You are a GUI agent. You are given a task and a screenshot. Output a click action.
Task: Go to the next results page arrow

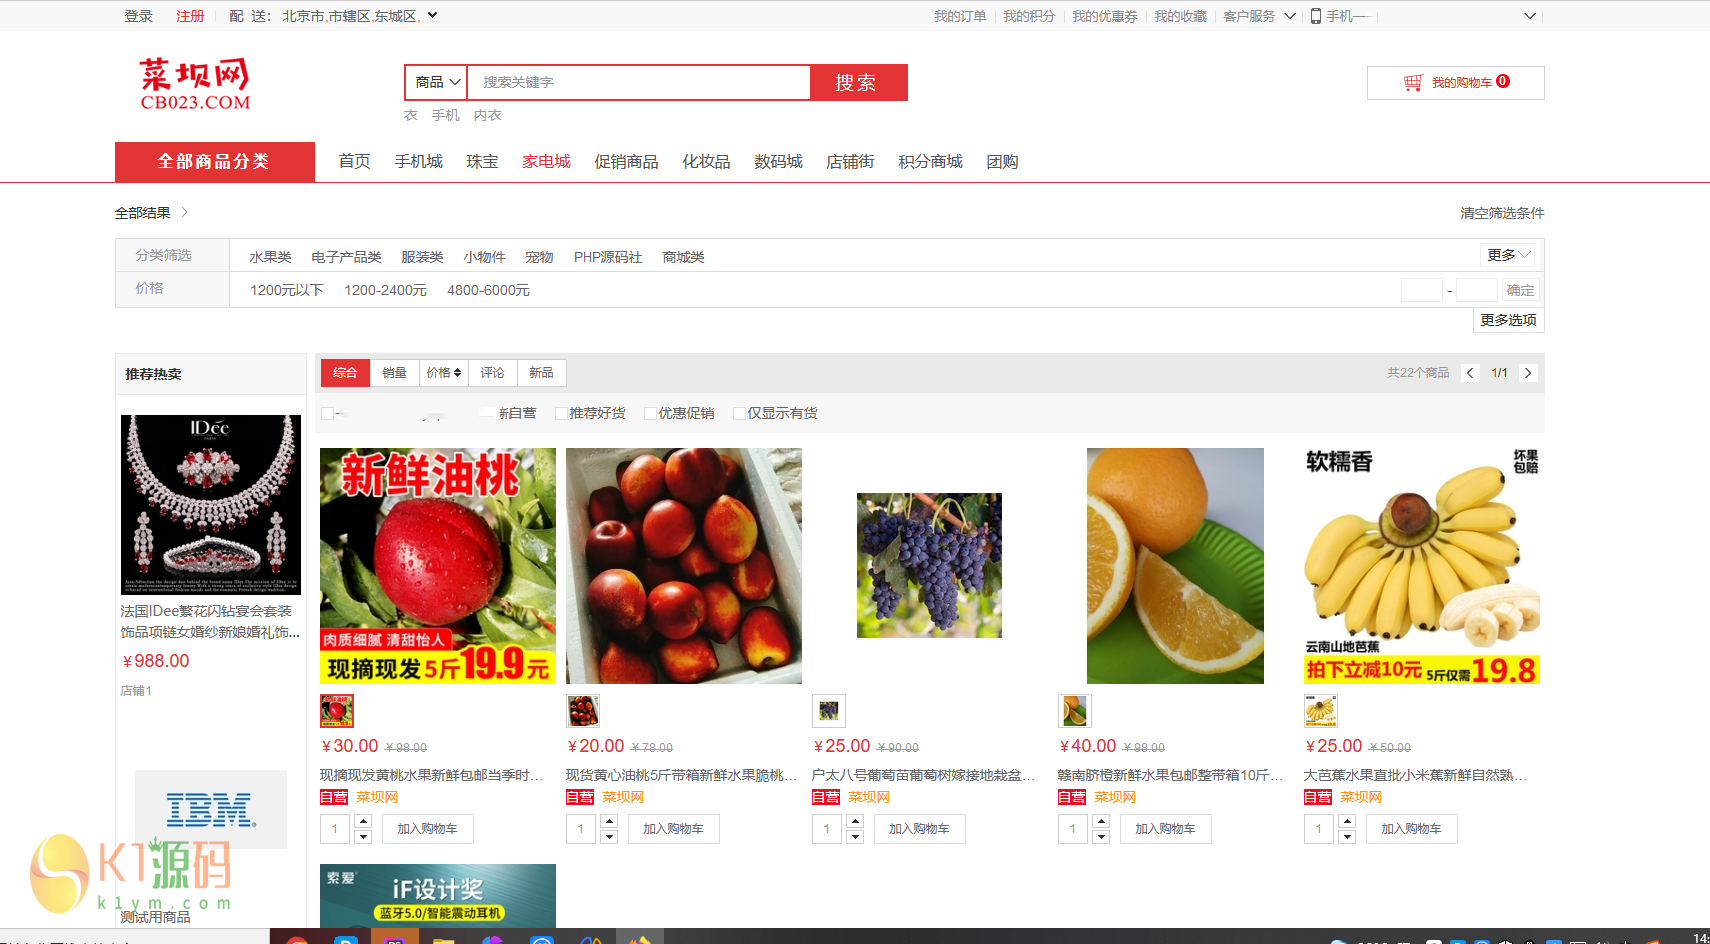coord(1527,373)
